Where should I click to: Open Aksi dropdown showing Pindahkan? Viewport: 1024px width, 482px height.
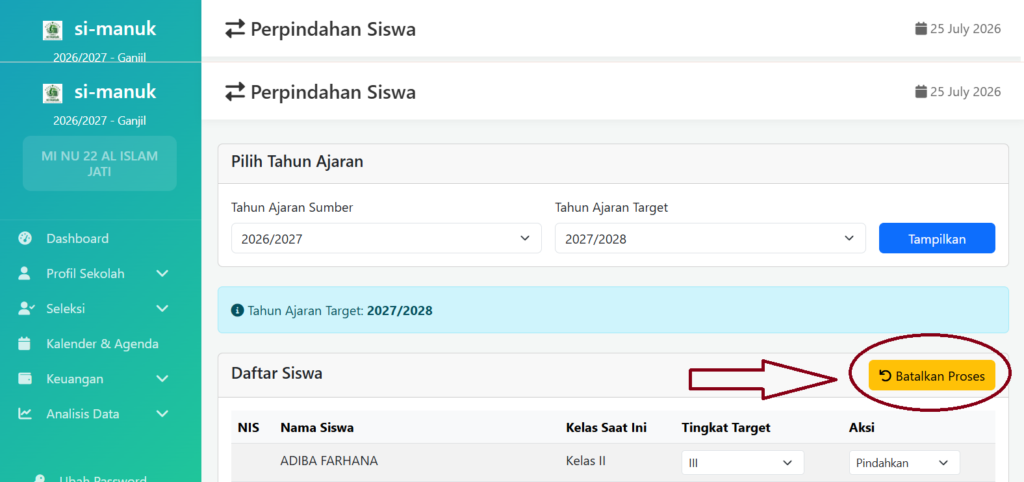pos(904,463)
